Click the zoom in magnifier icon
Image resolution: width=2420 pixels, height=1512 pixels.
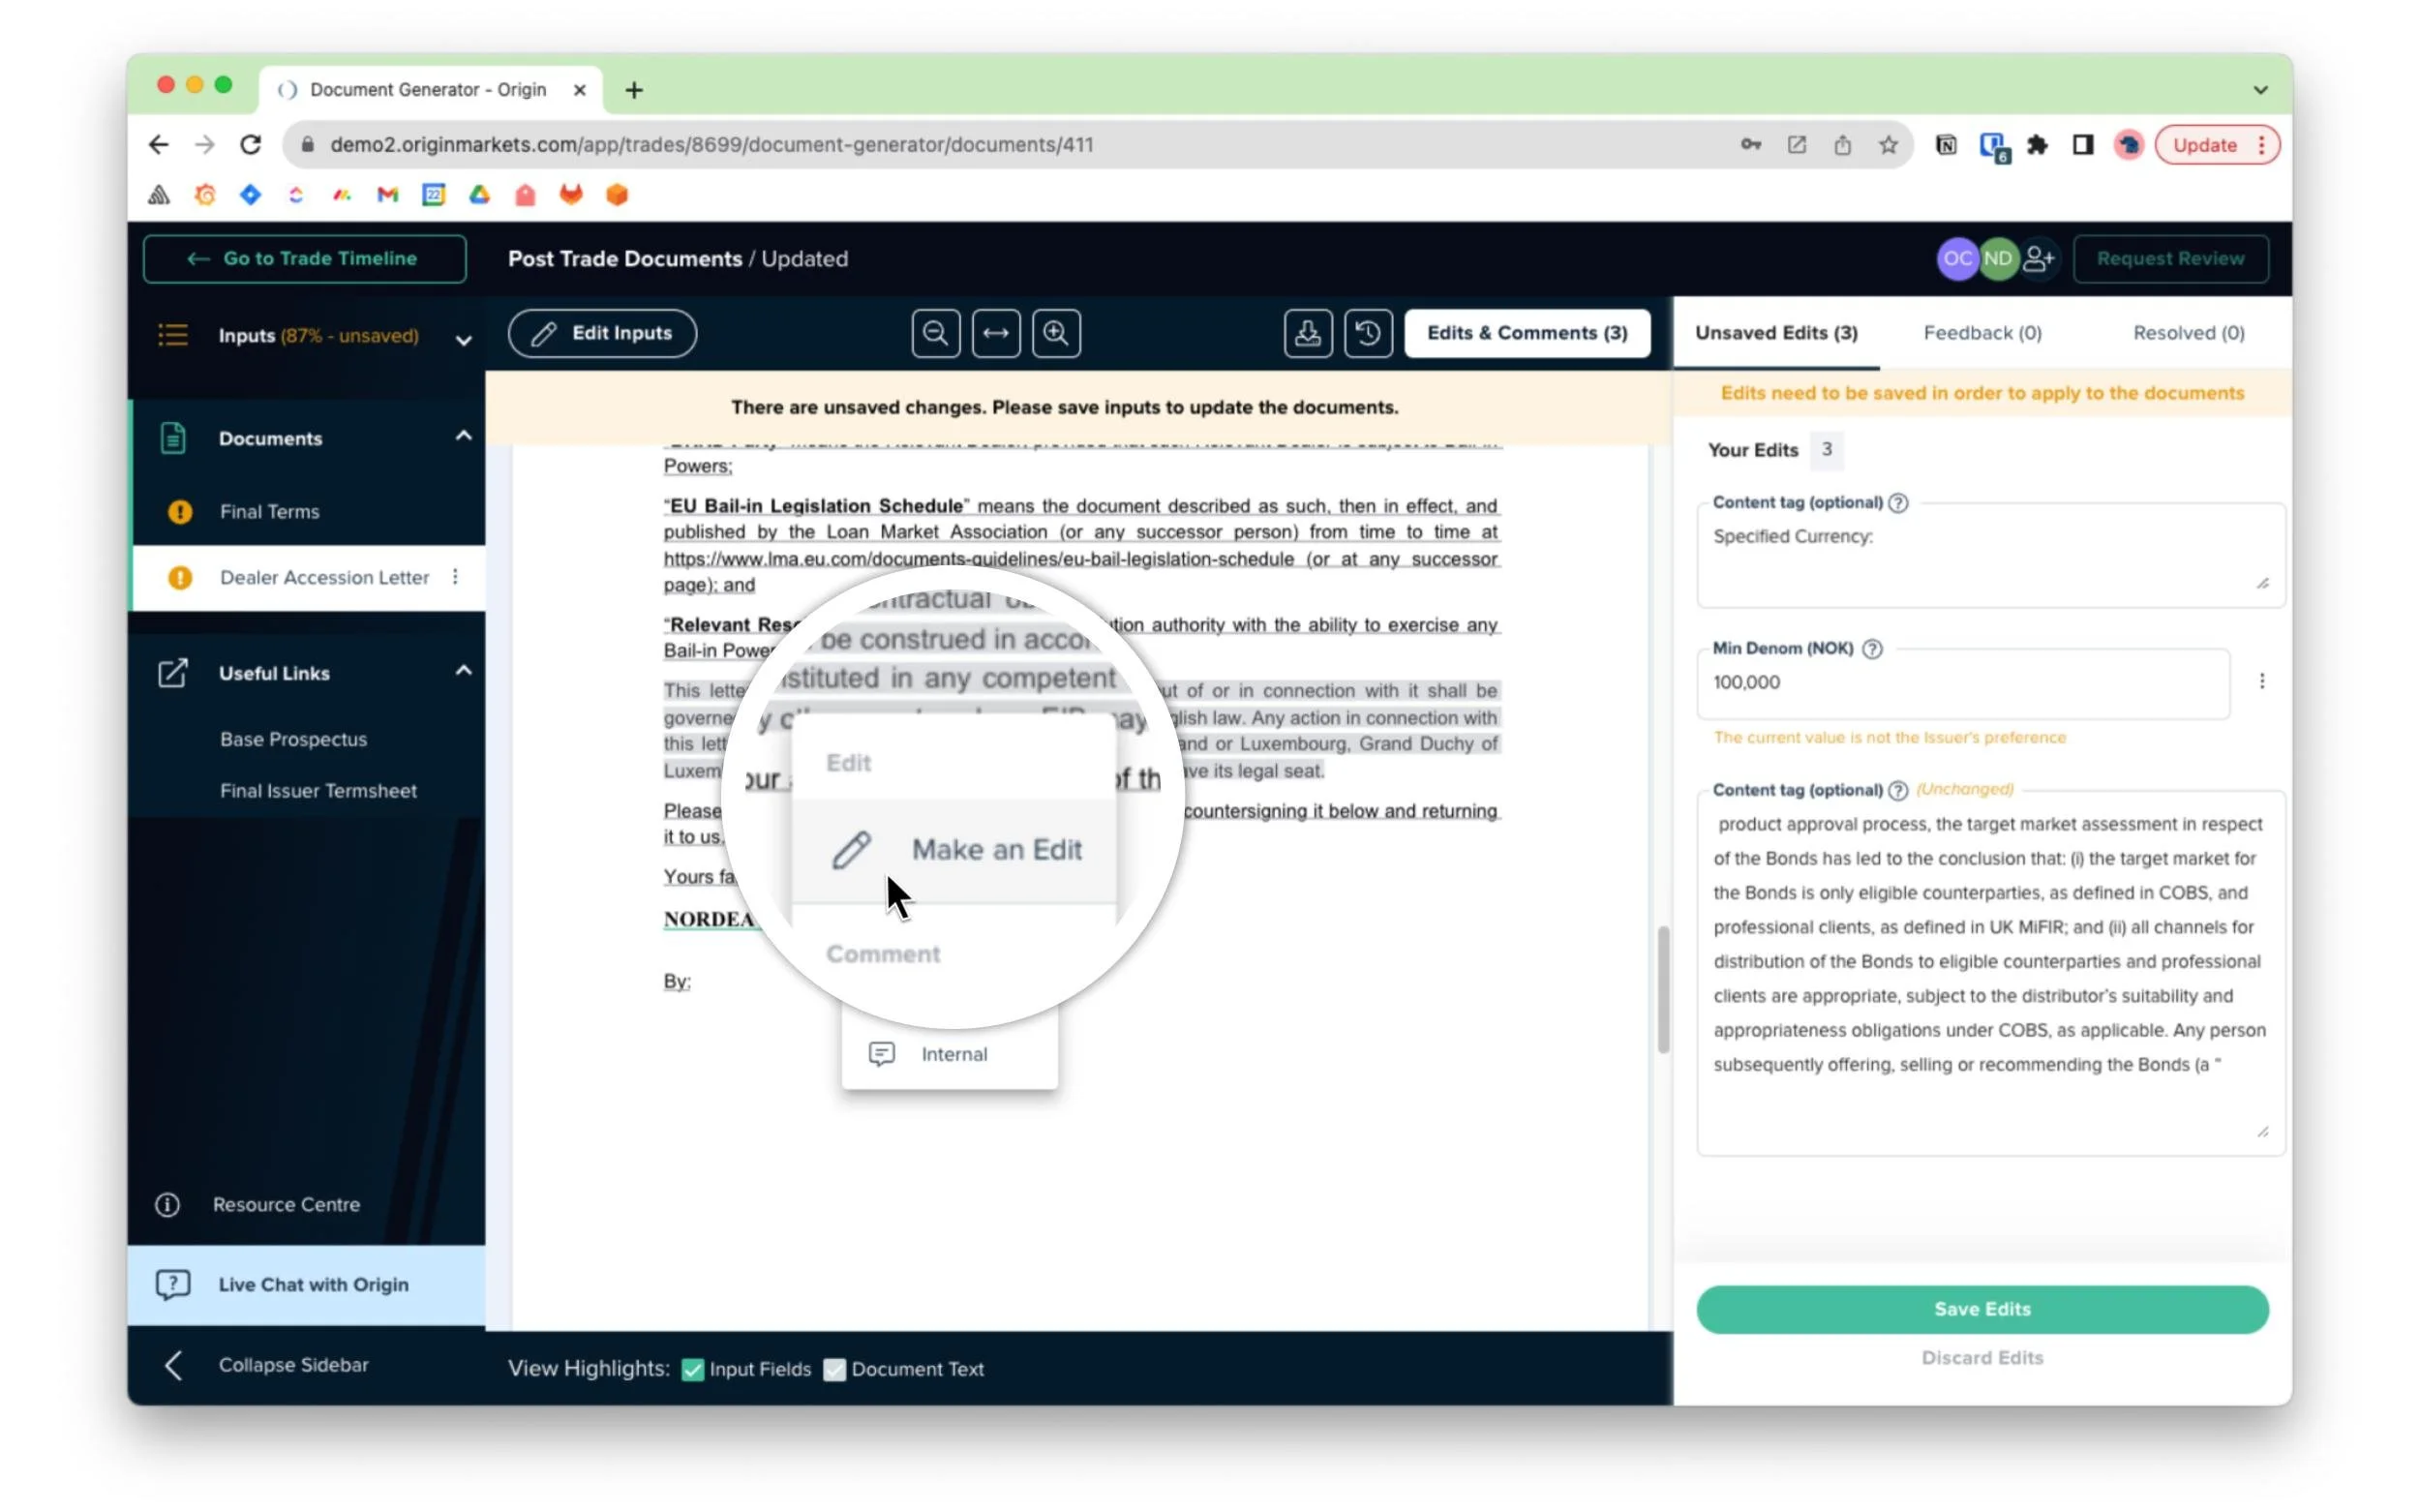click(x=1056, y=333)
